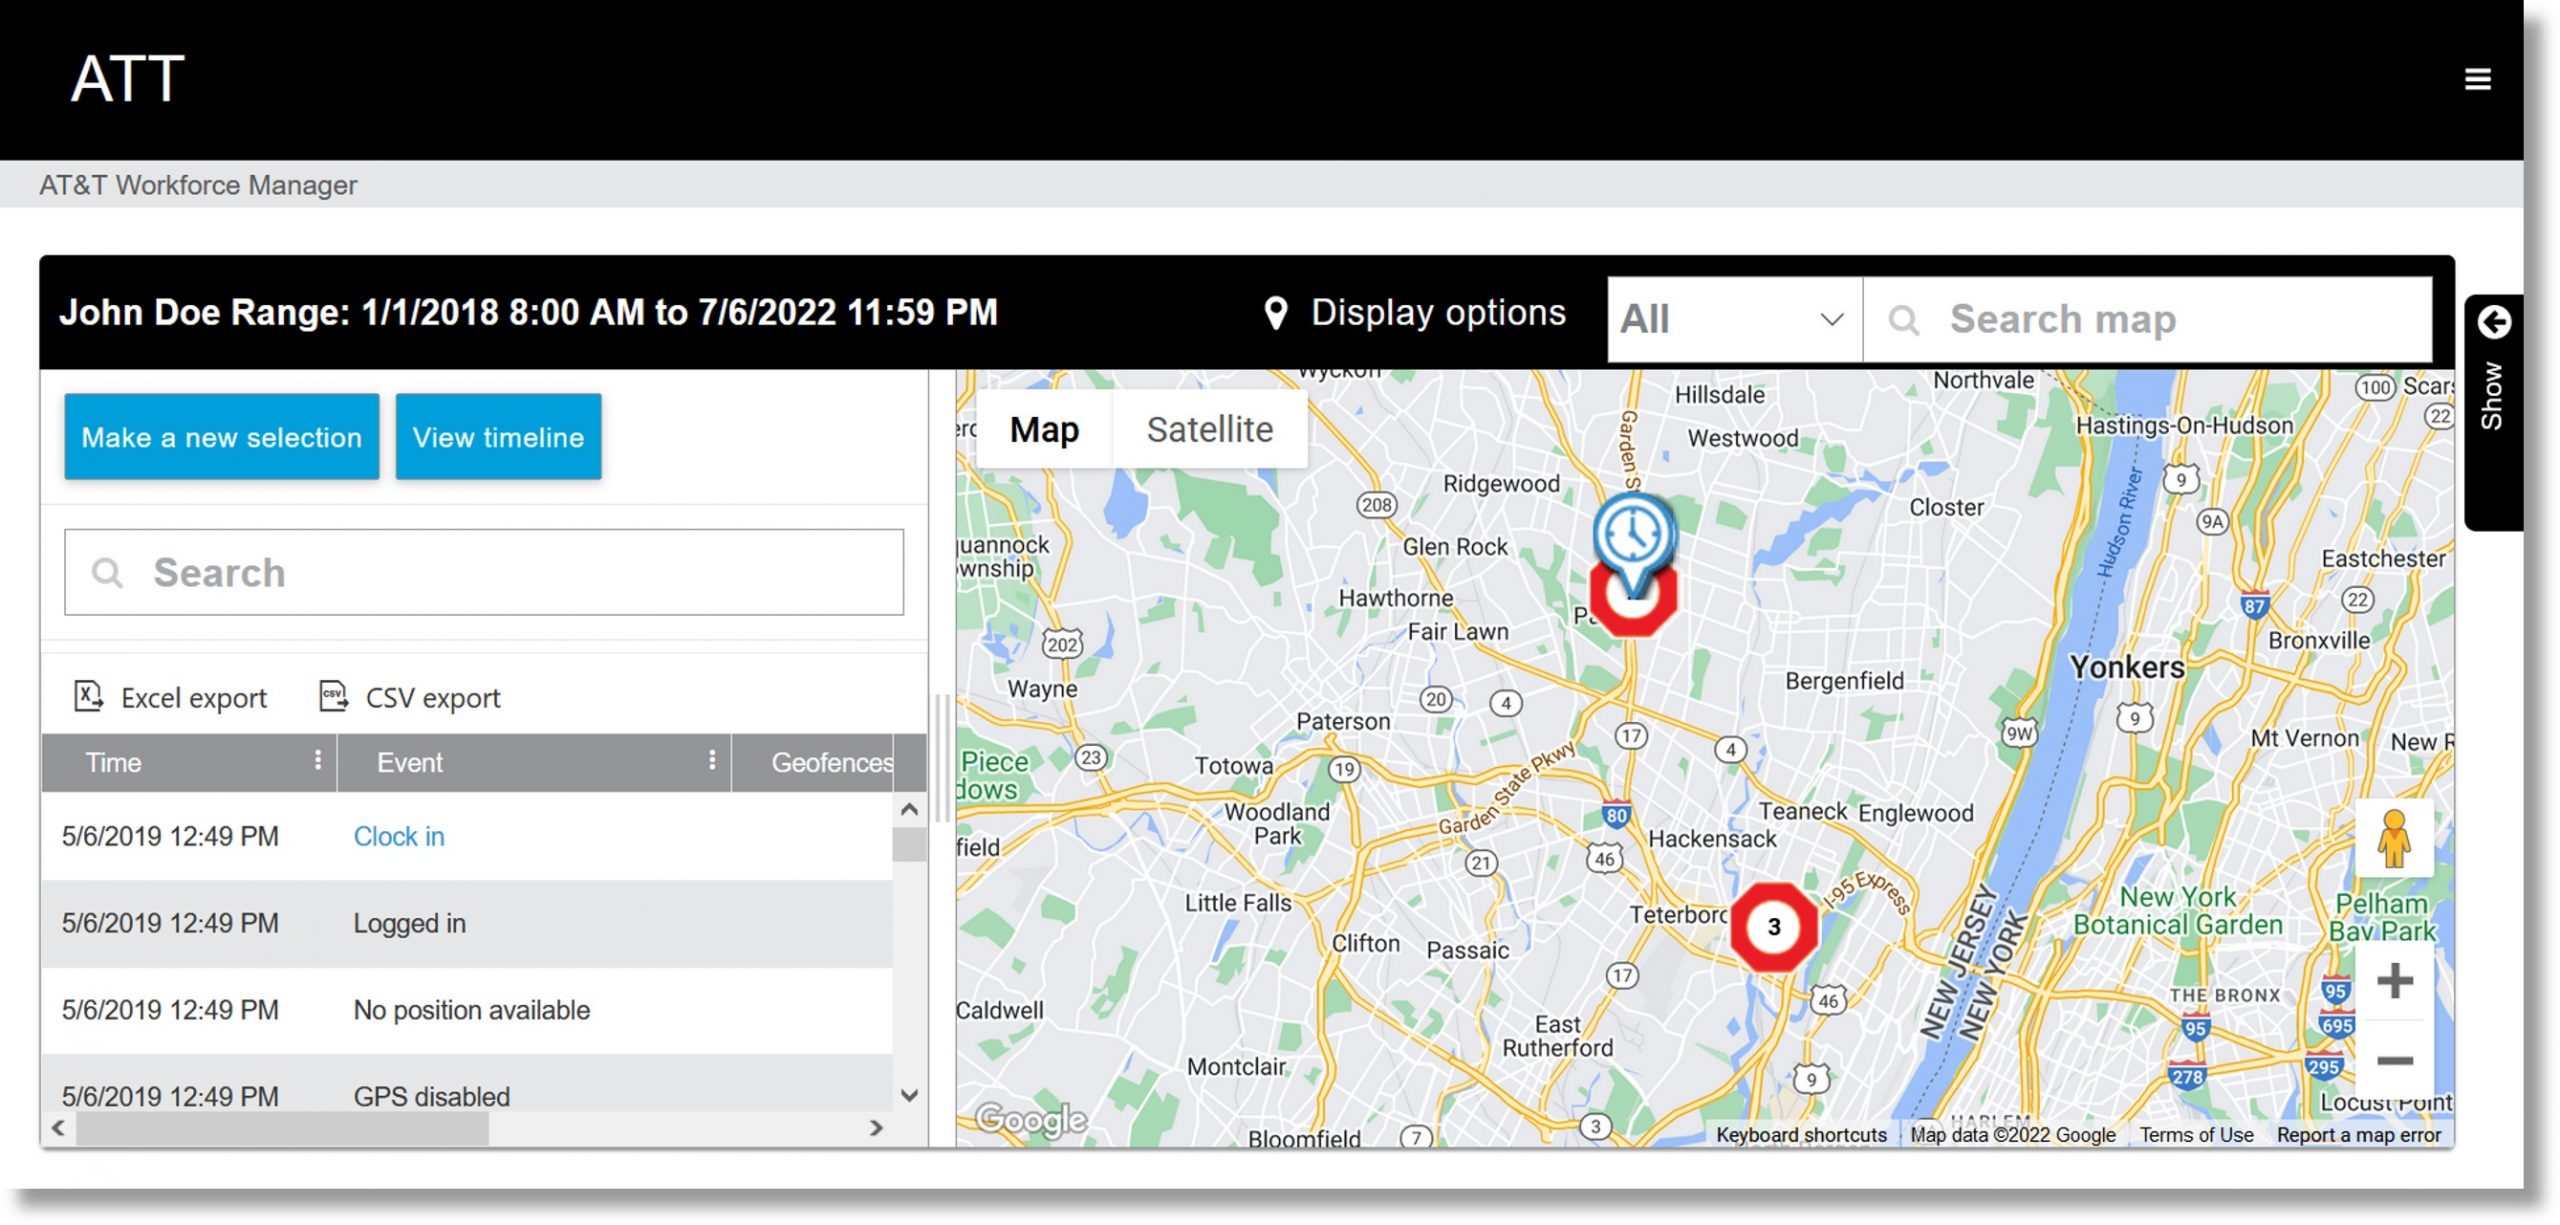Open View timeline
The image size is (2560, 1225).
click(498, 437)
